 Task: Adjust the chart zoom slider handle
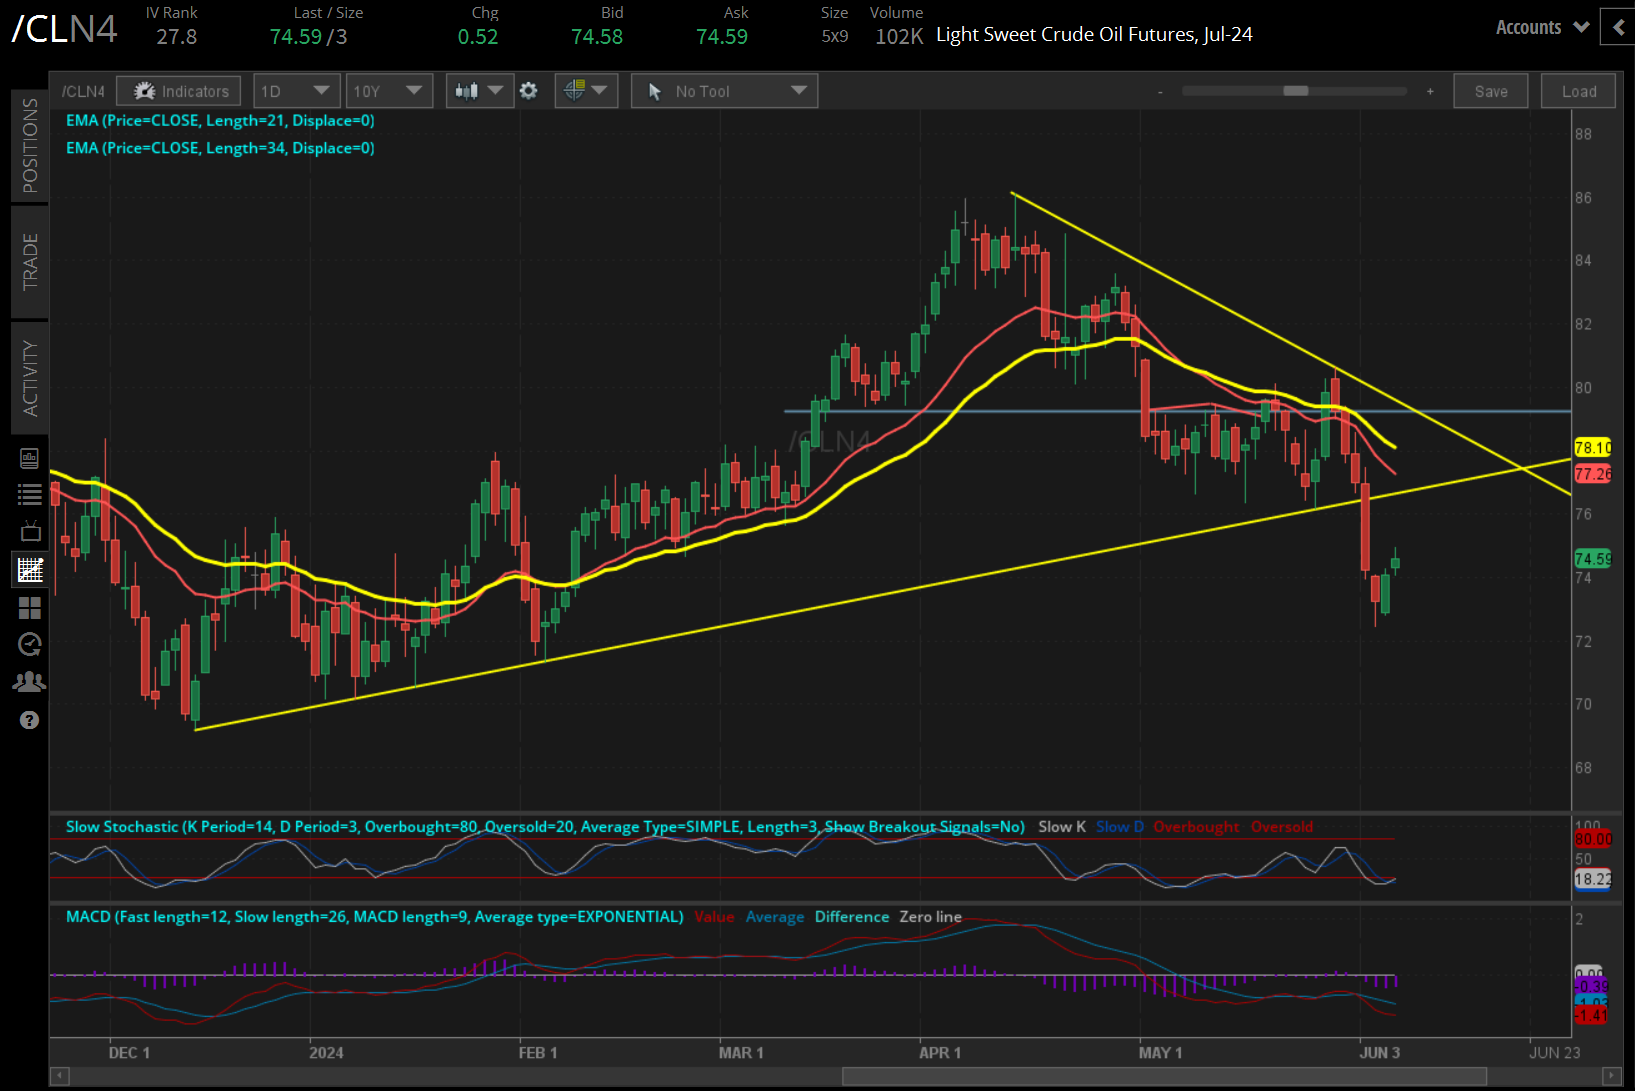point(1296,91)
